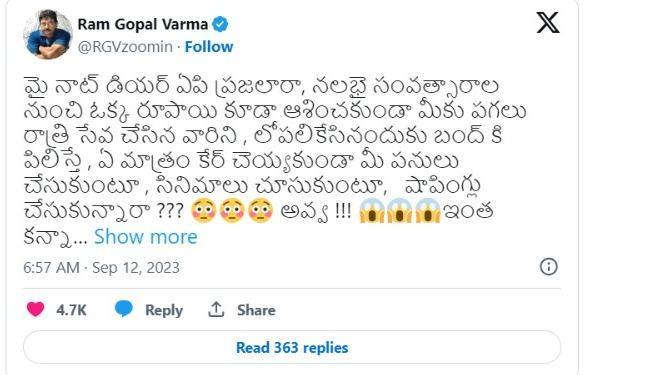
Task: Click the Telugu tweet text body
Action: pyautogui.click(x=275, y=162)
